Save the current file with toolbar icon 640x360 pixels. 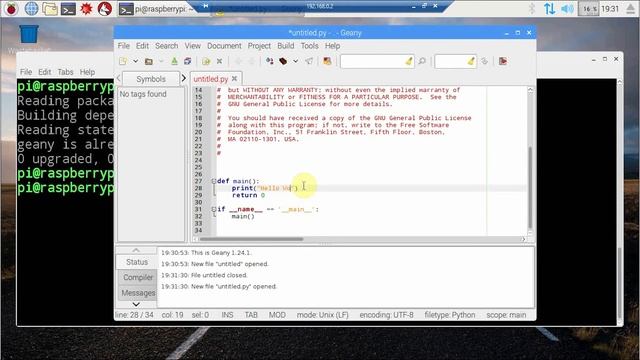point(174,61)
